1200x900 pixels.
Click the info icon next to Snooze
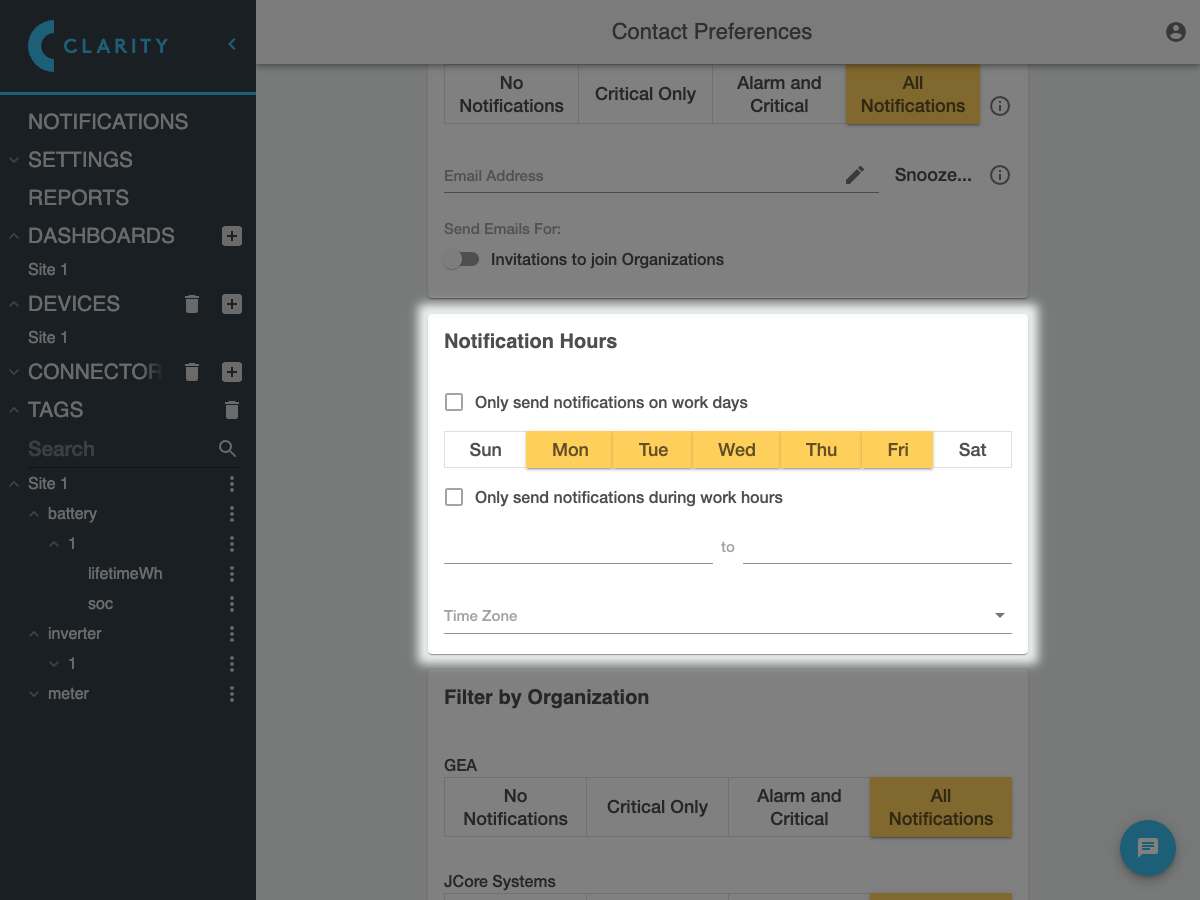(x=999, y=175)
